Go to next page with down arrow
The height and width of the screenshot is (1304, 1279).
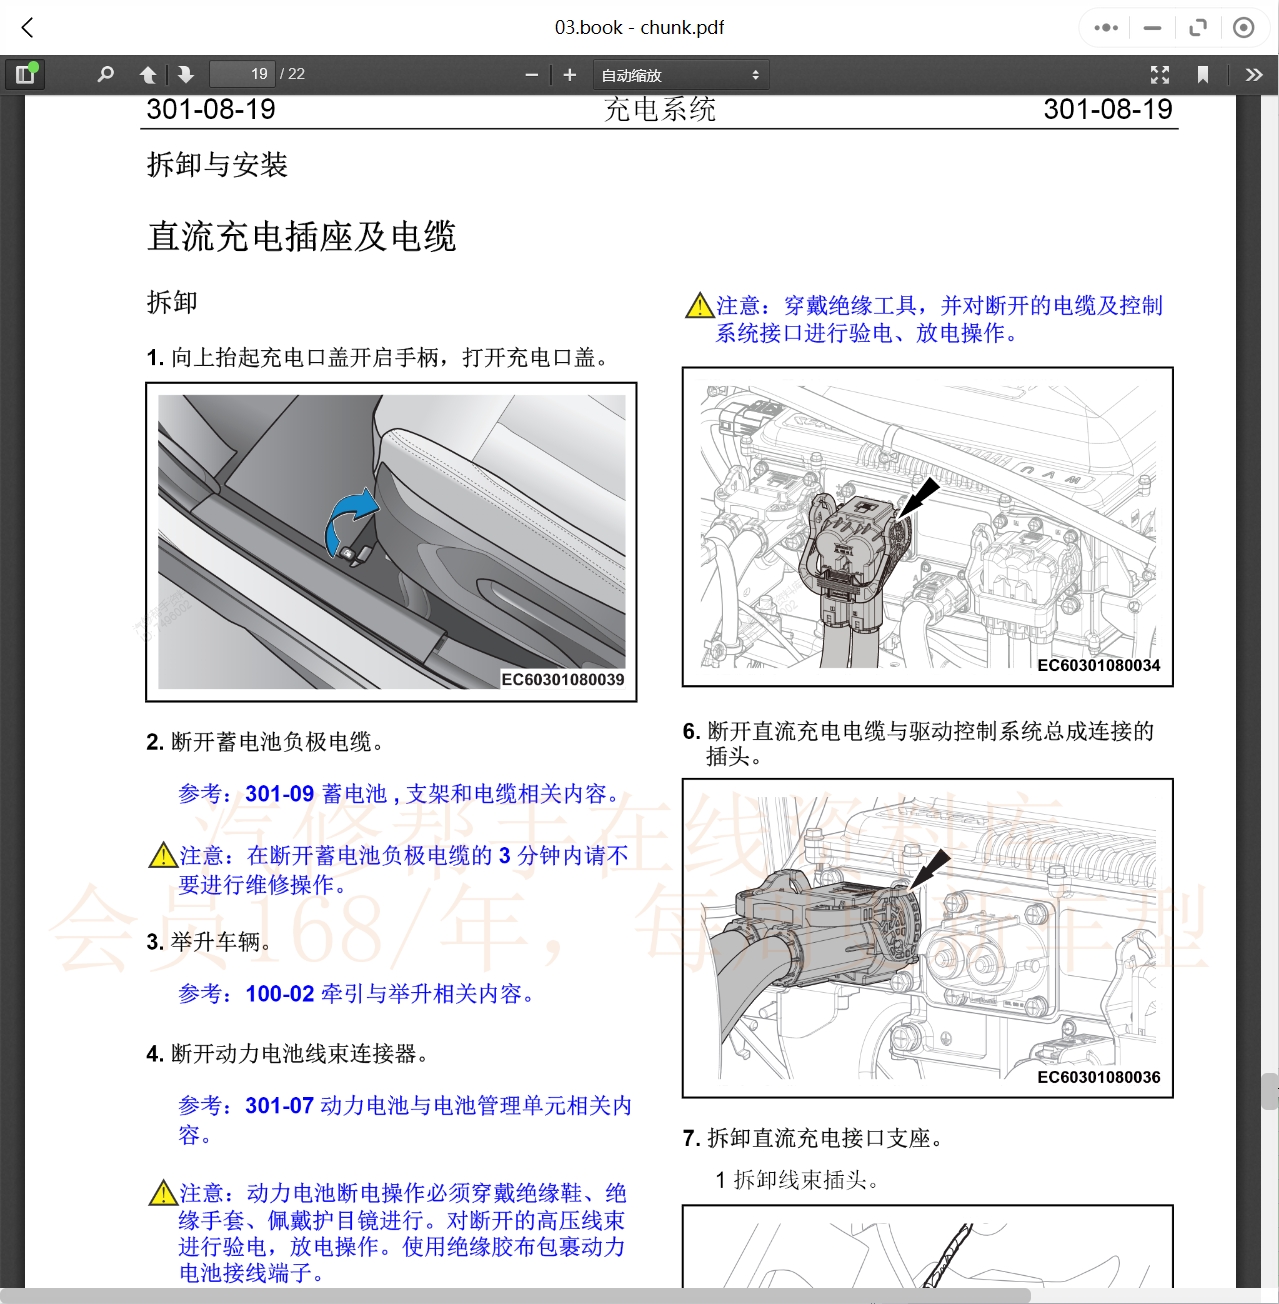point(185,73)
